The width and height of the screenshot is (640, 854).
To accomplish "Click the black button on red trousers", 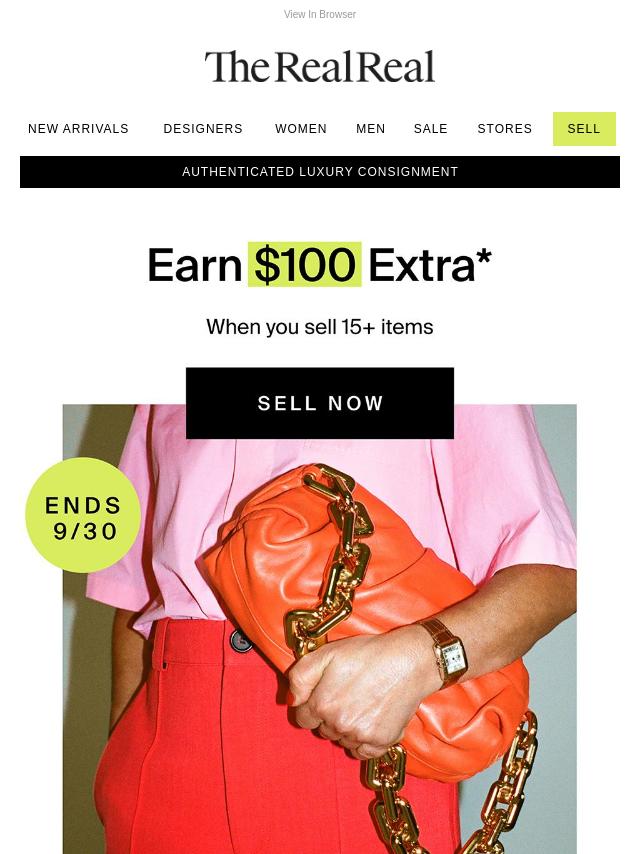I will pos(240,640).
